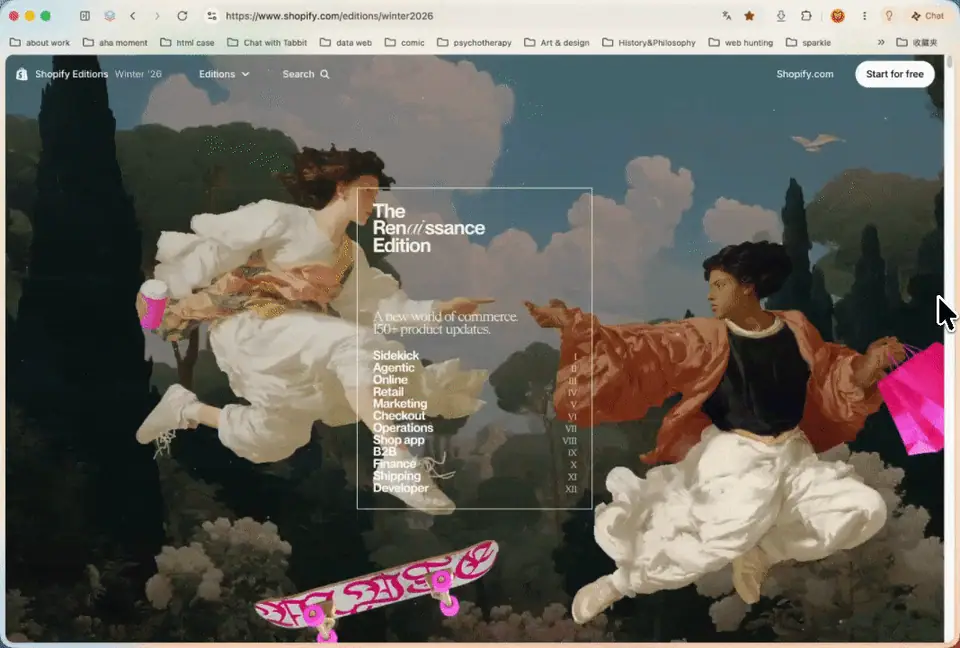The height and width of the screenshot is (648, 960).
Task: Jump to the Online section
Action: tap(390, 380)
